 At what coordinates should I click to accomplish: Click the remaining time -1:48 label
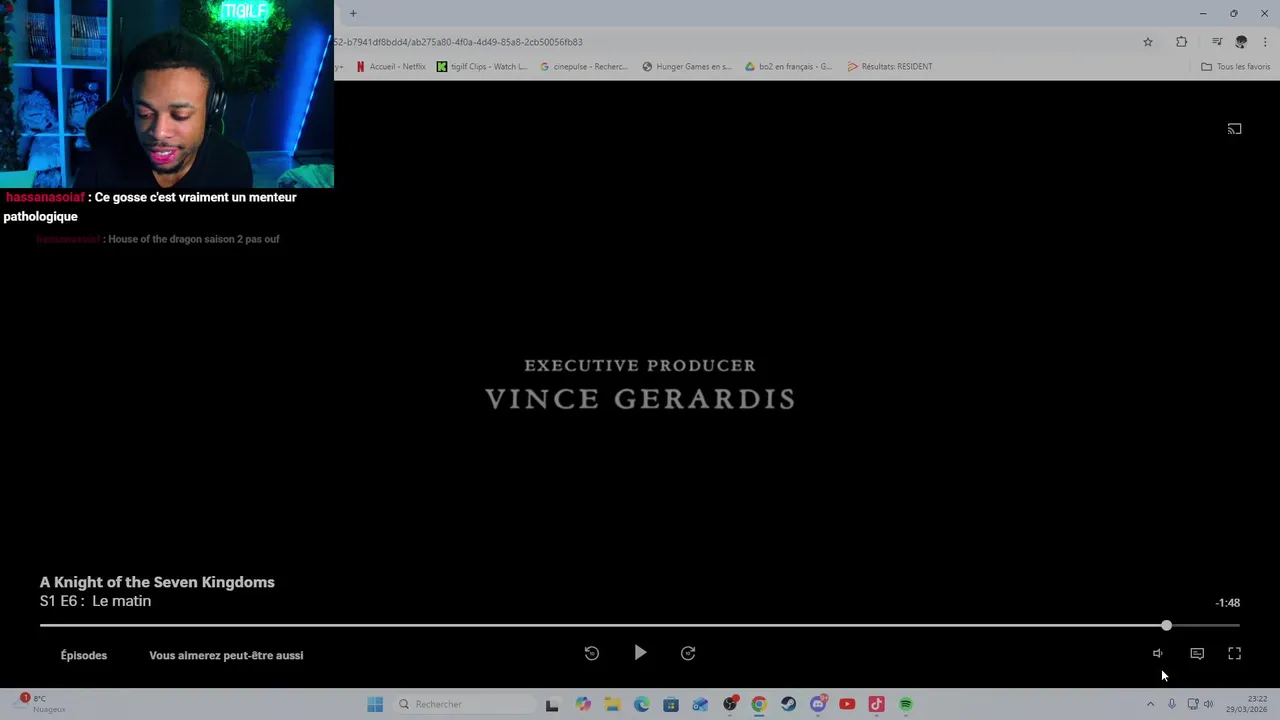pos(1227,603)
